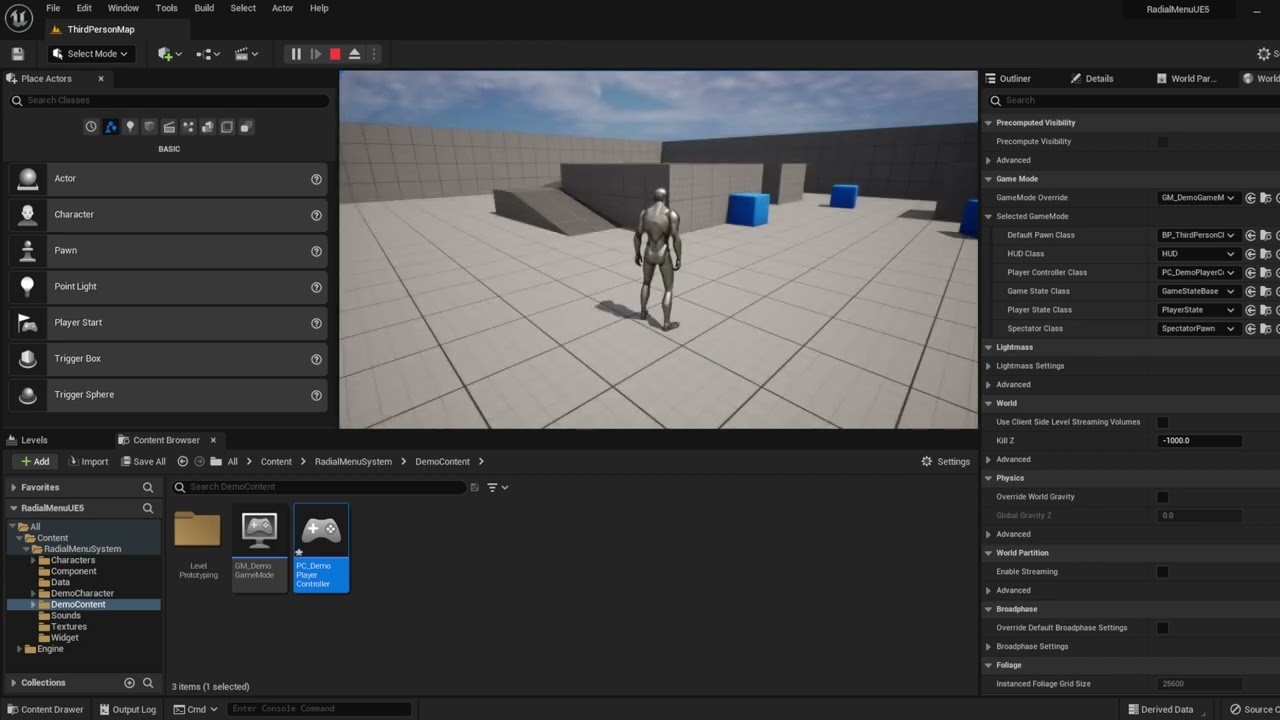Viewport: 1280px width, 720px height.
Task: Toggle Enable Streaming checkbox
Action: tap(1162, 572)
